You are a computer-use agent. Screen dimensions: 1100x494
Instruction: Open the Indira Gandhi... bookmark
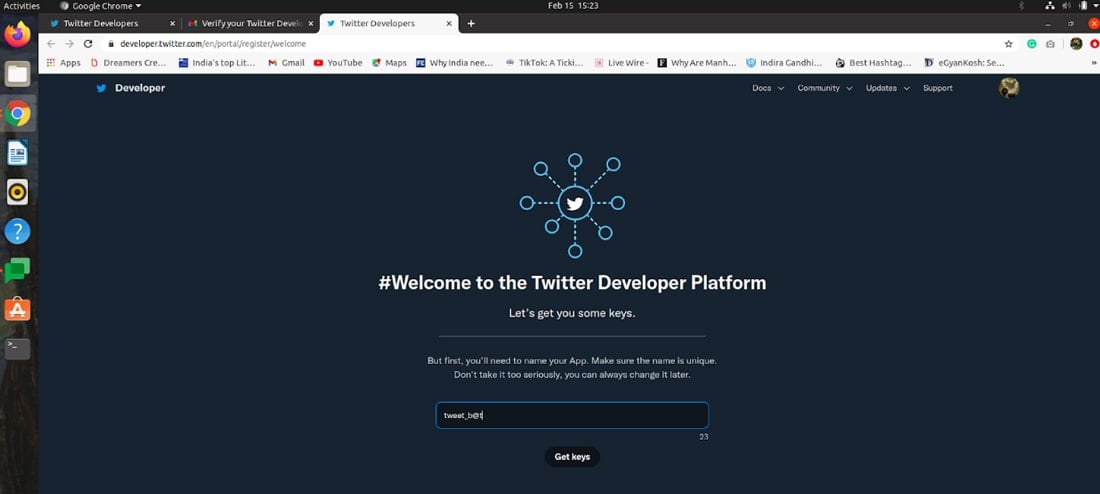coord(784,62)
